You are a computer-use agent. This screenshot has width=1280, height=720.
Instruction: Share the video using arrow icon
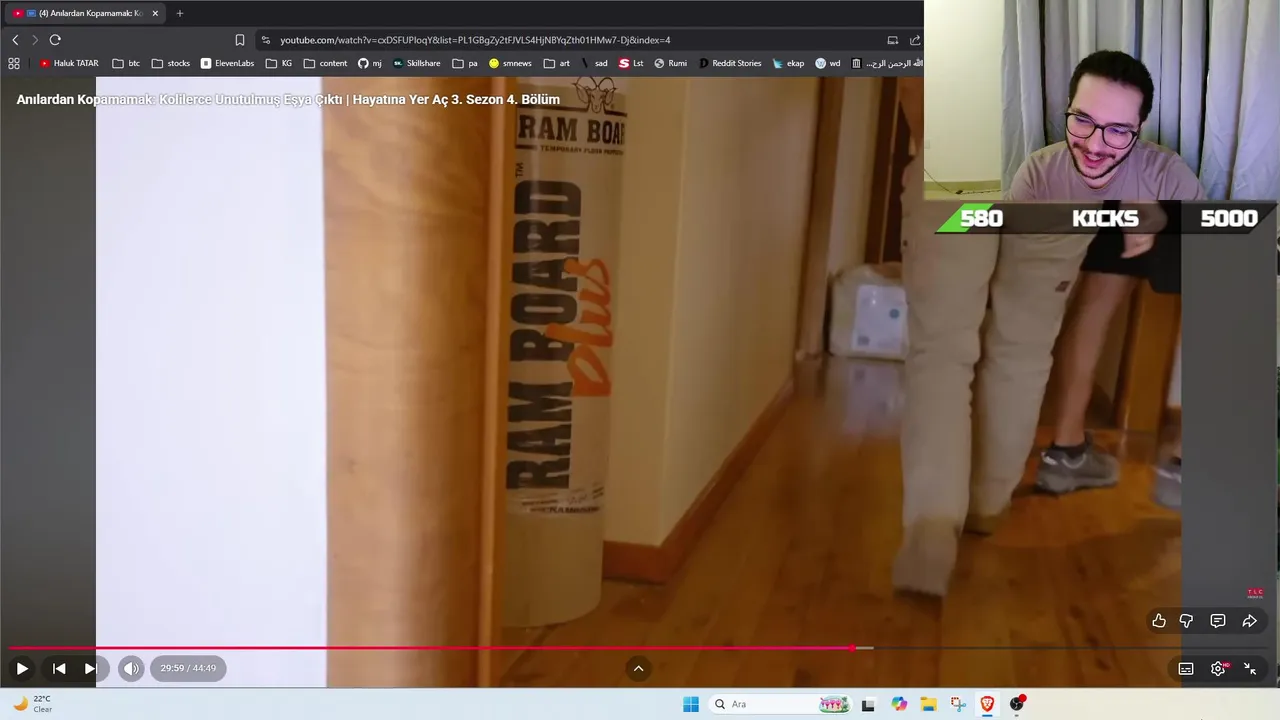(1250, 621)
